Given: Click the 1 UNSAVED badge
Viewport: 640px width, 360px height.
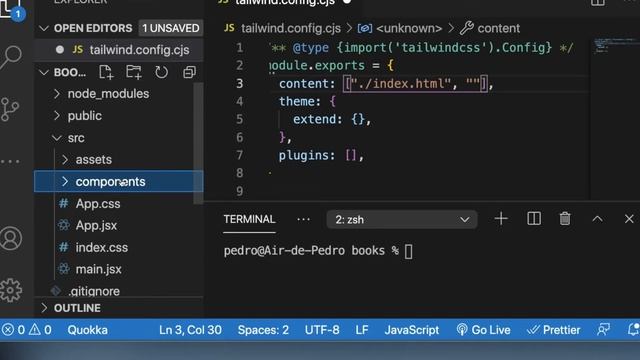Looking at the screenshot, I should click(171, 28).
